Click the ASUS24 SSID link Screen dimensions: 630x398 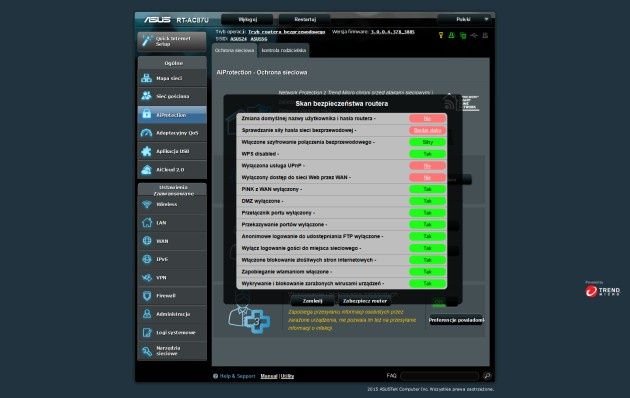238,39
